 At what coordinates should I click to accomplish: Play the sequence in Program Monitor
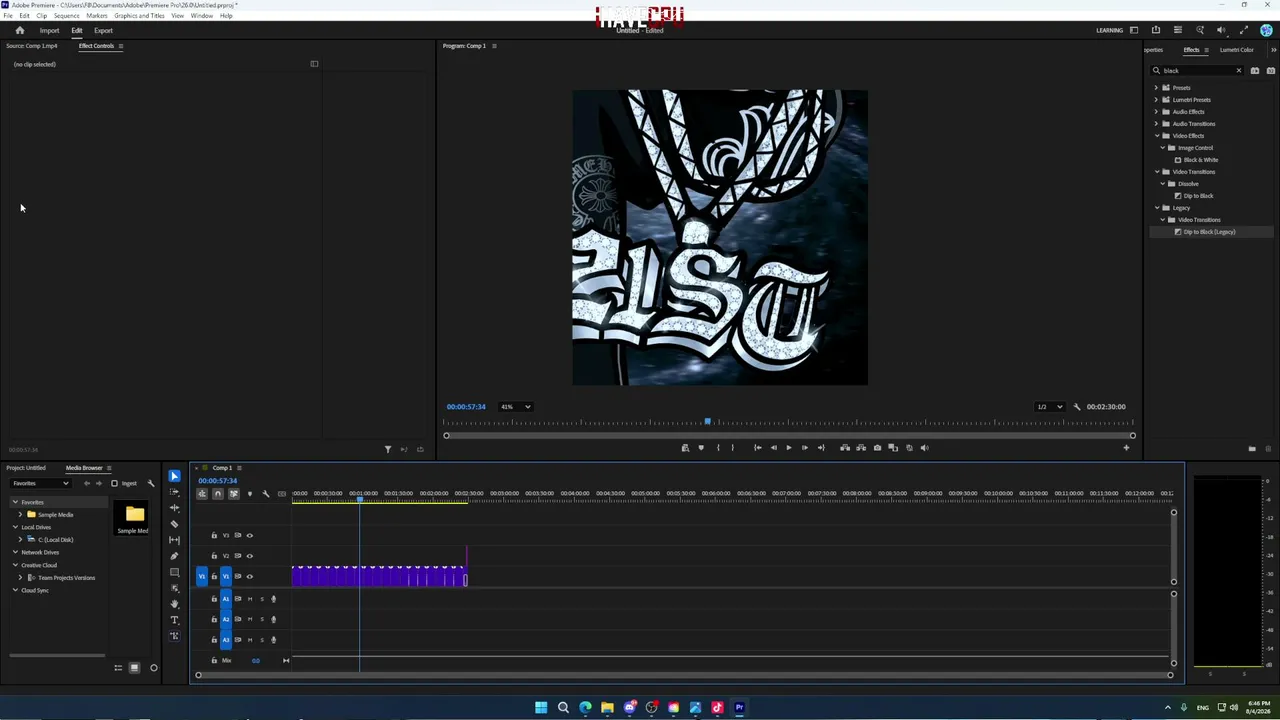click(x=788, y=448)
